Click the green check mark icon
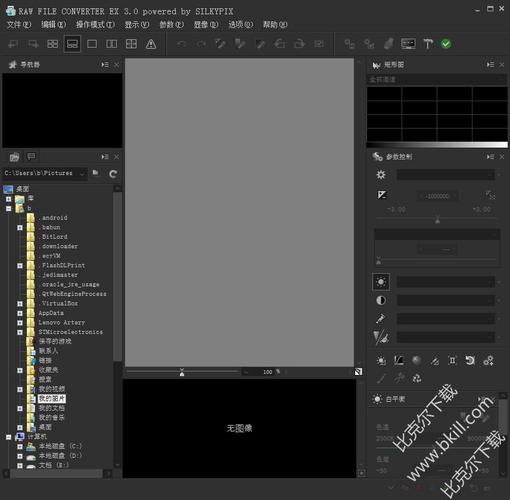Screen dimensions: 510x500 click(446, 44)
